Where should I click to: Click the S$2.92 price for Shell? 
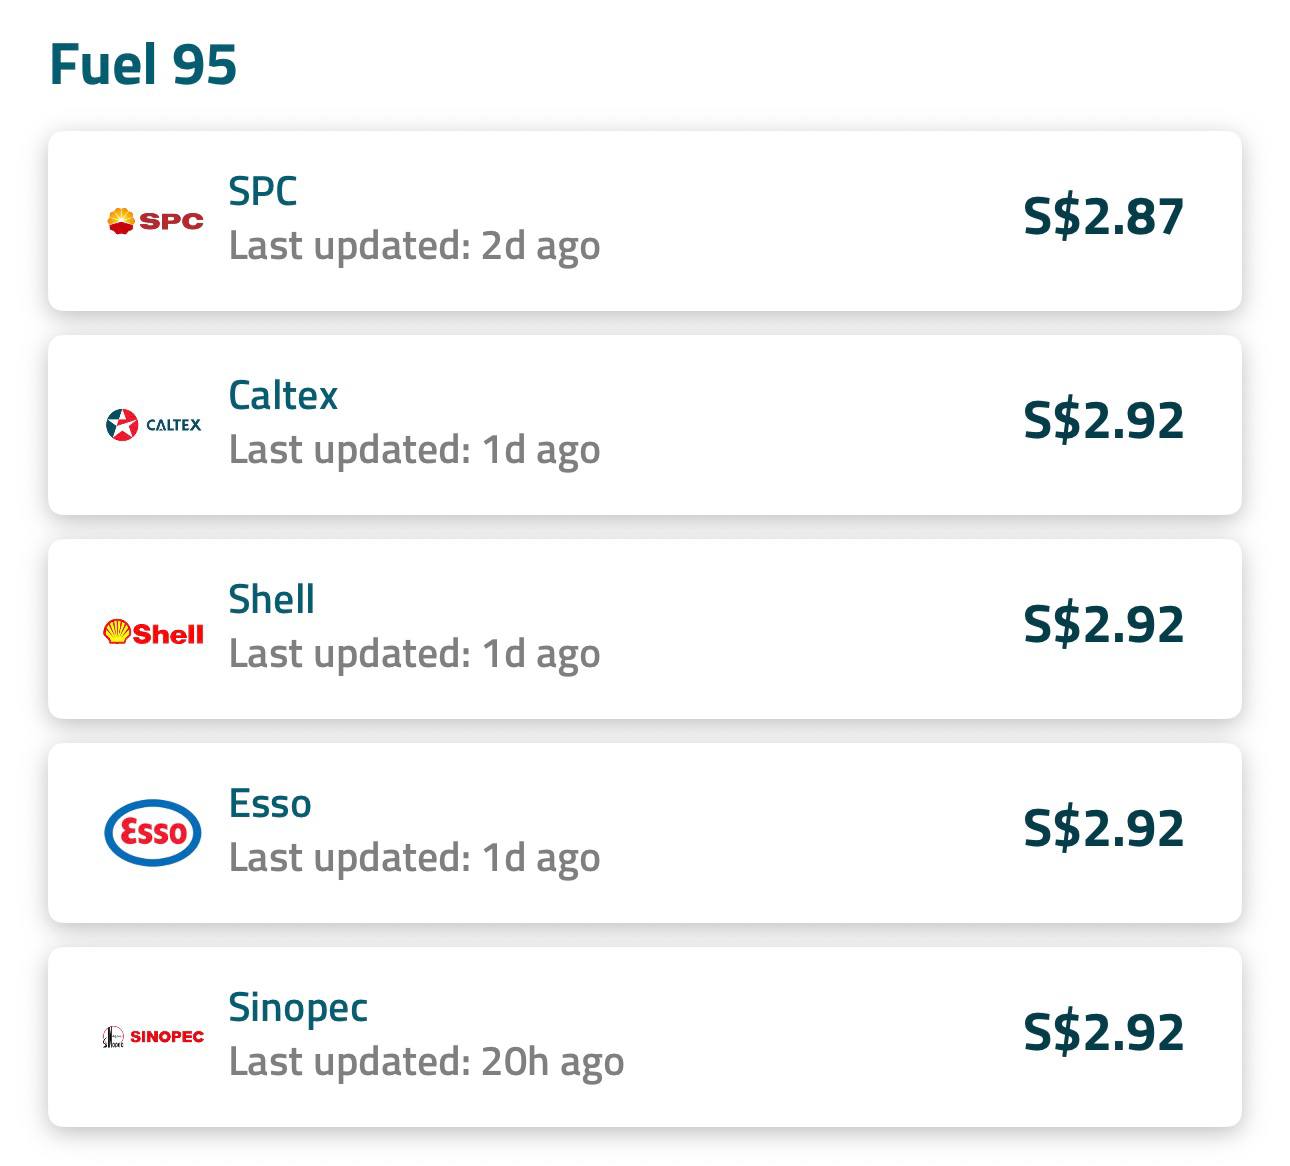(1103, 625)
